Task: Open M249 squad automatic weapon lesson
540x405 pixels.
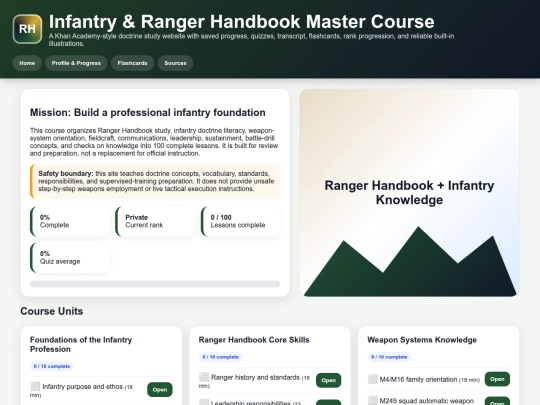Action: coord(497,402)
